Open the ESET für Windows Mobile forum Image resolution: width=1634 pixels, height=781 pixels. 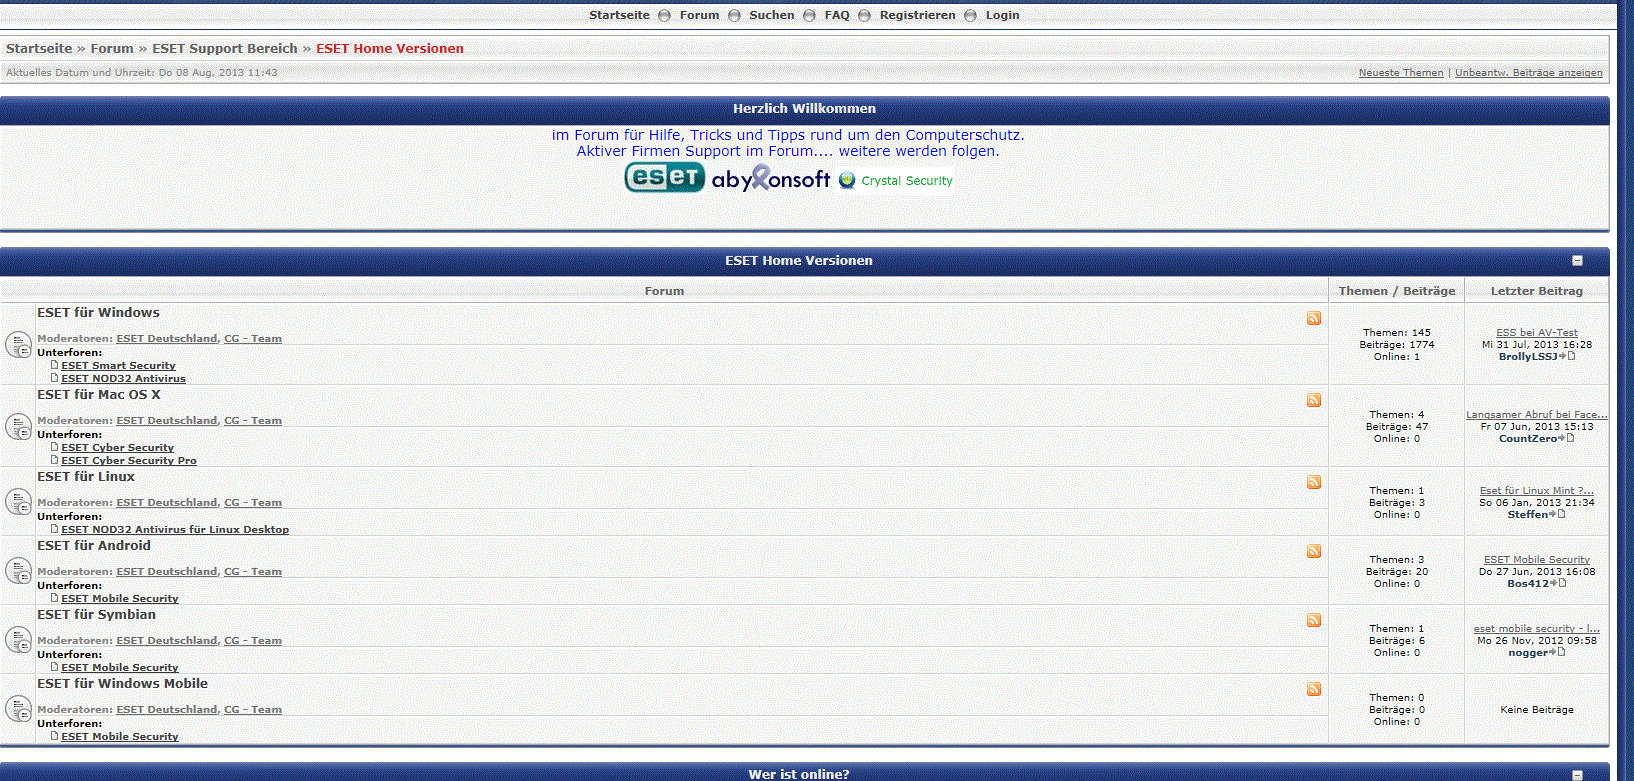pyautogui.click(x=122, y=684)
